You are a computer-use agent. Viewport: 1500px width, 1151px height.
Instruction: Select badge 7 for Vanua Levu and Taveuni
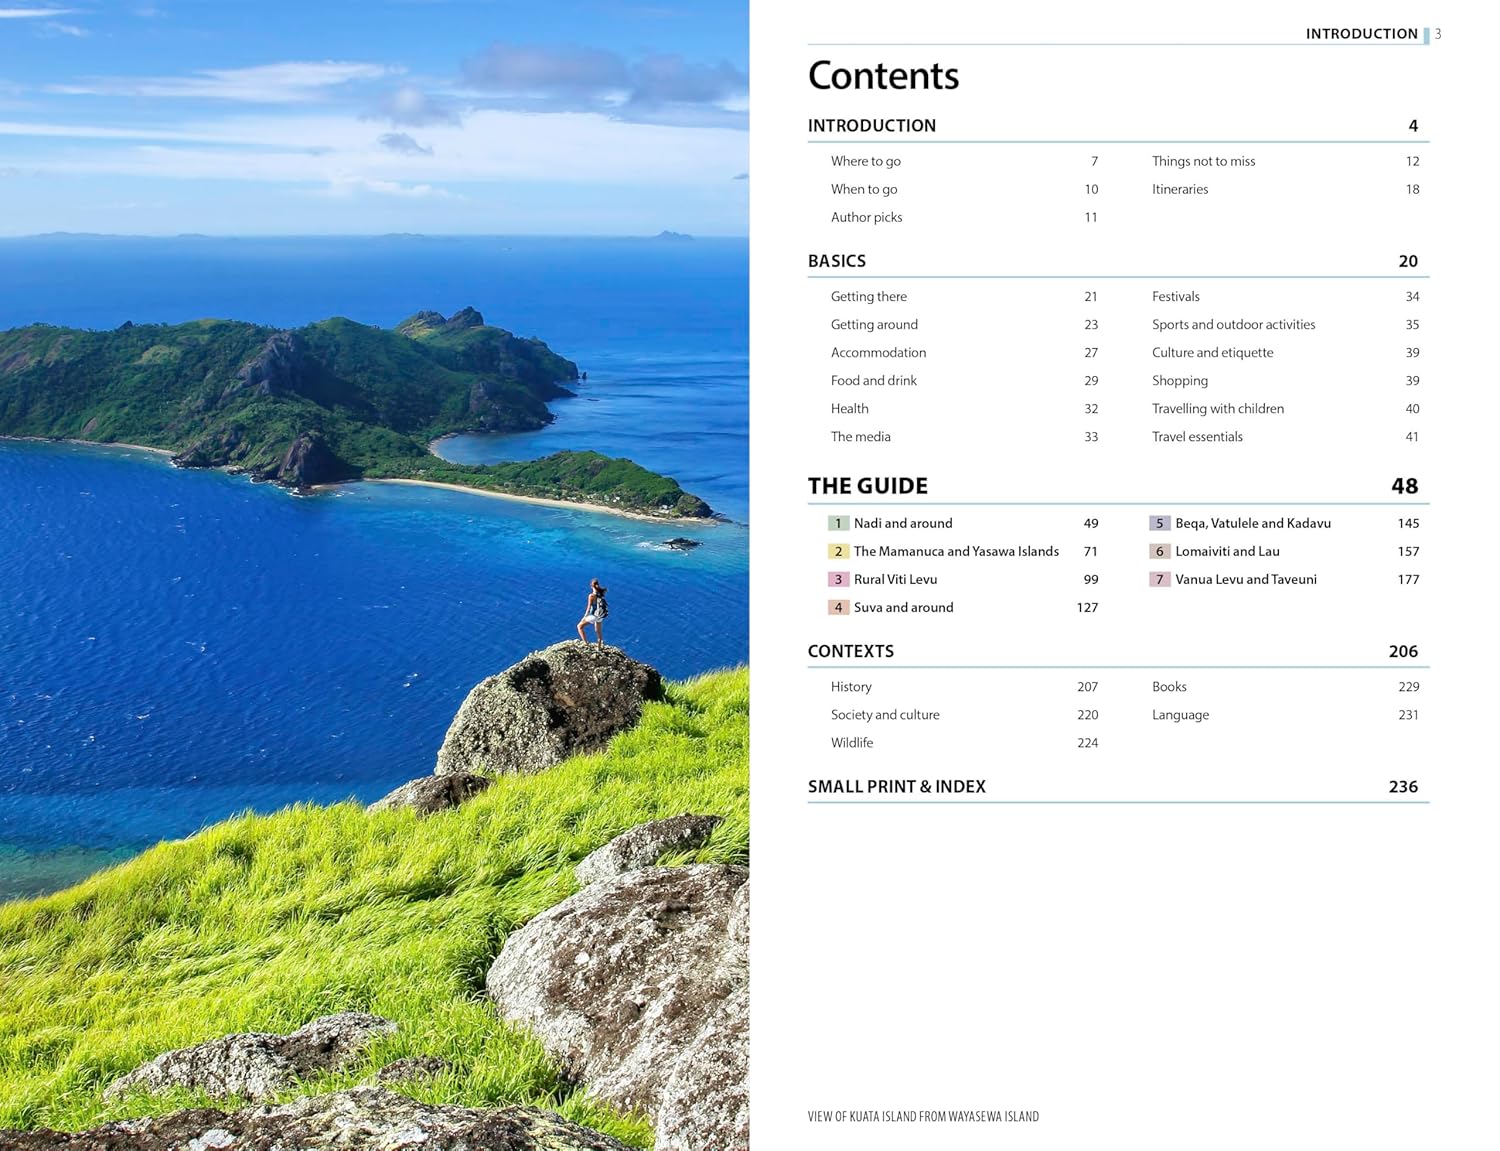click(1159, 579)
